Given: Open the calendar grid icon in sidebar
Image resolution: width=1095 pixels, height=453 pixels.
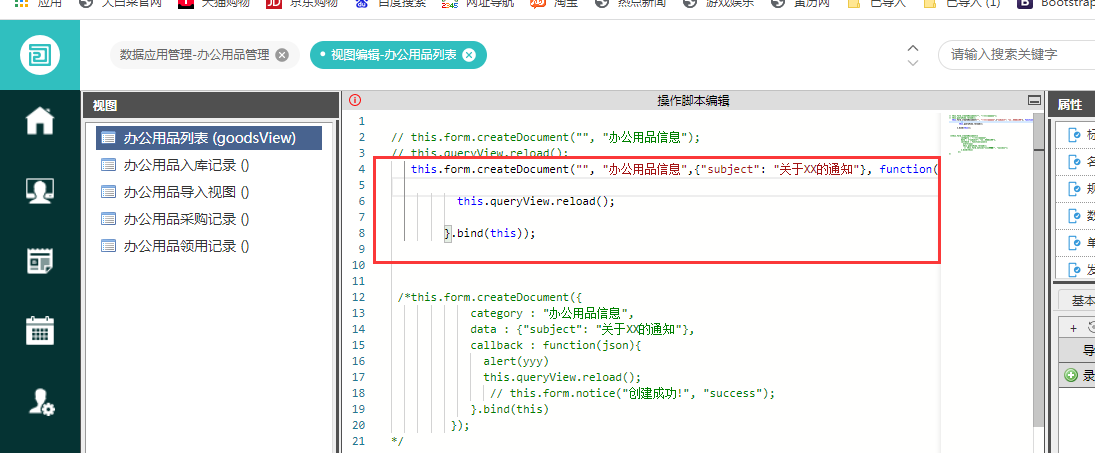Looking at the screenshot, I should click(40, 330).
